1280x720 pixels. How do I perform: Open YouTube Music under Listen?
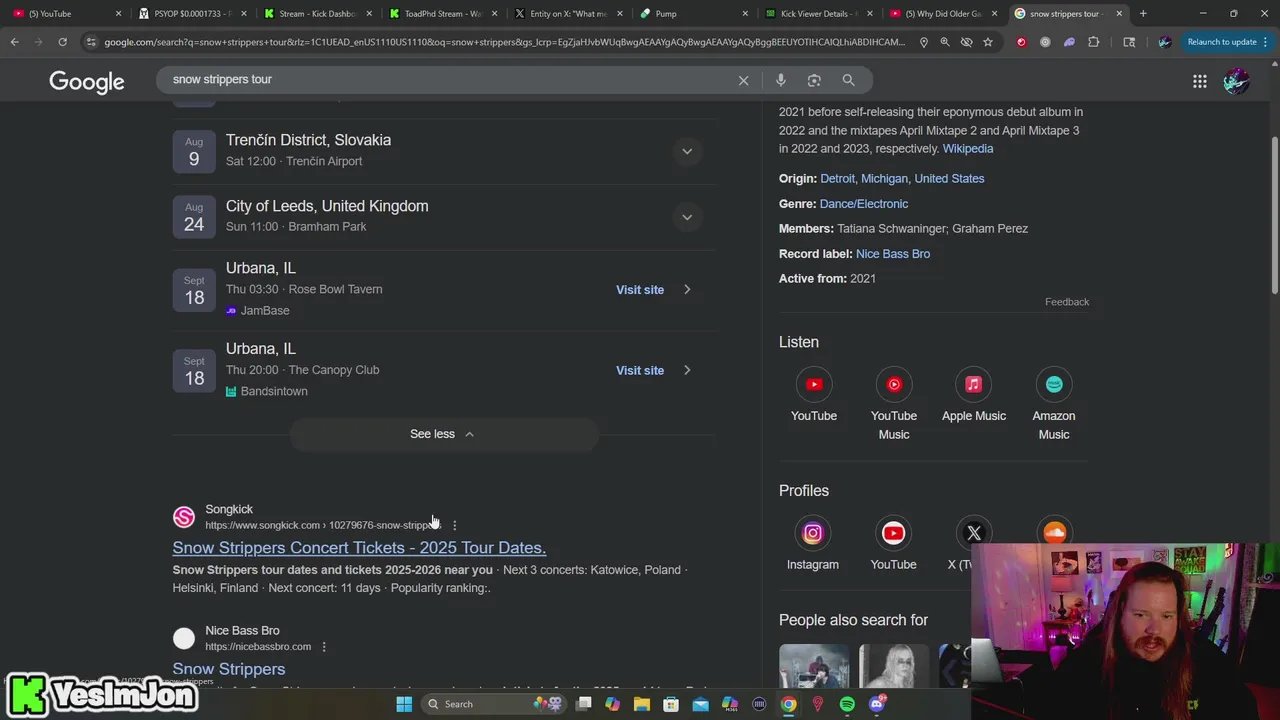coord(894,385)
